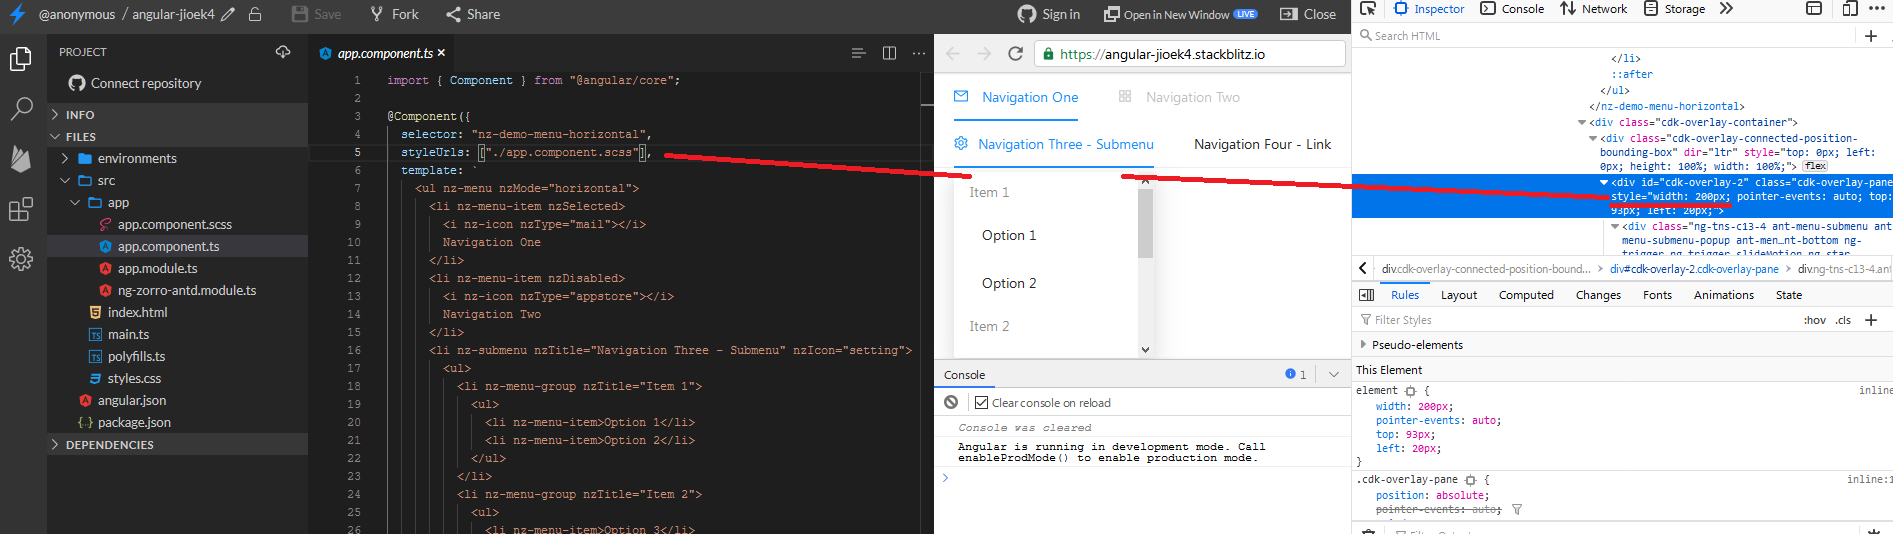The image size is (1893, 534).
Task: Choose Option 2 in submenu
Action: pyautogui.click(x=1009, y=283)
